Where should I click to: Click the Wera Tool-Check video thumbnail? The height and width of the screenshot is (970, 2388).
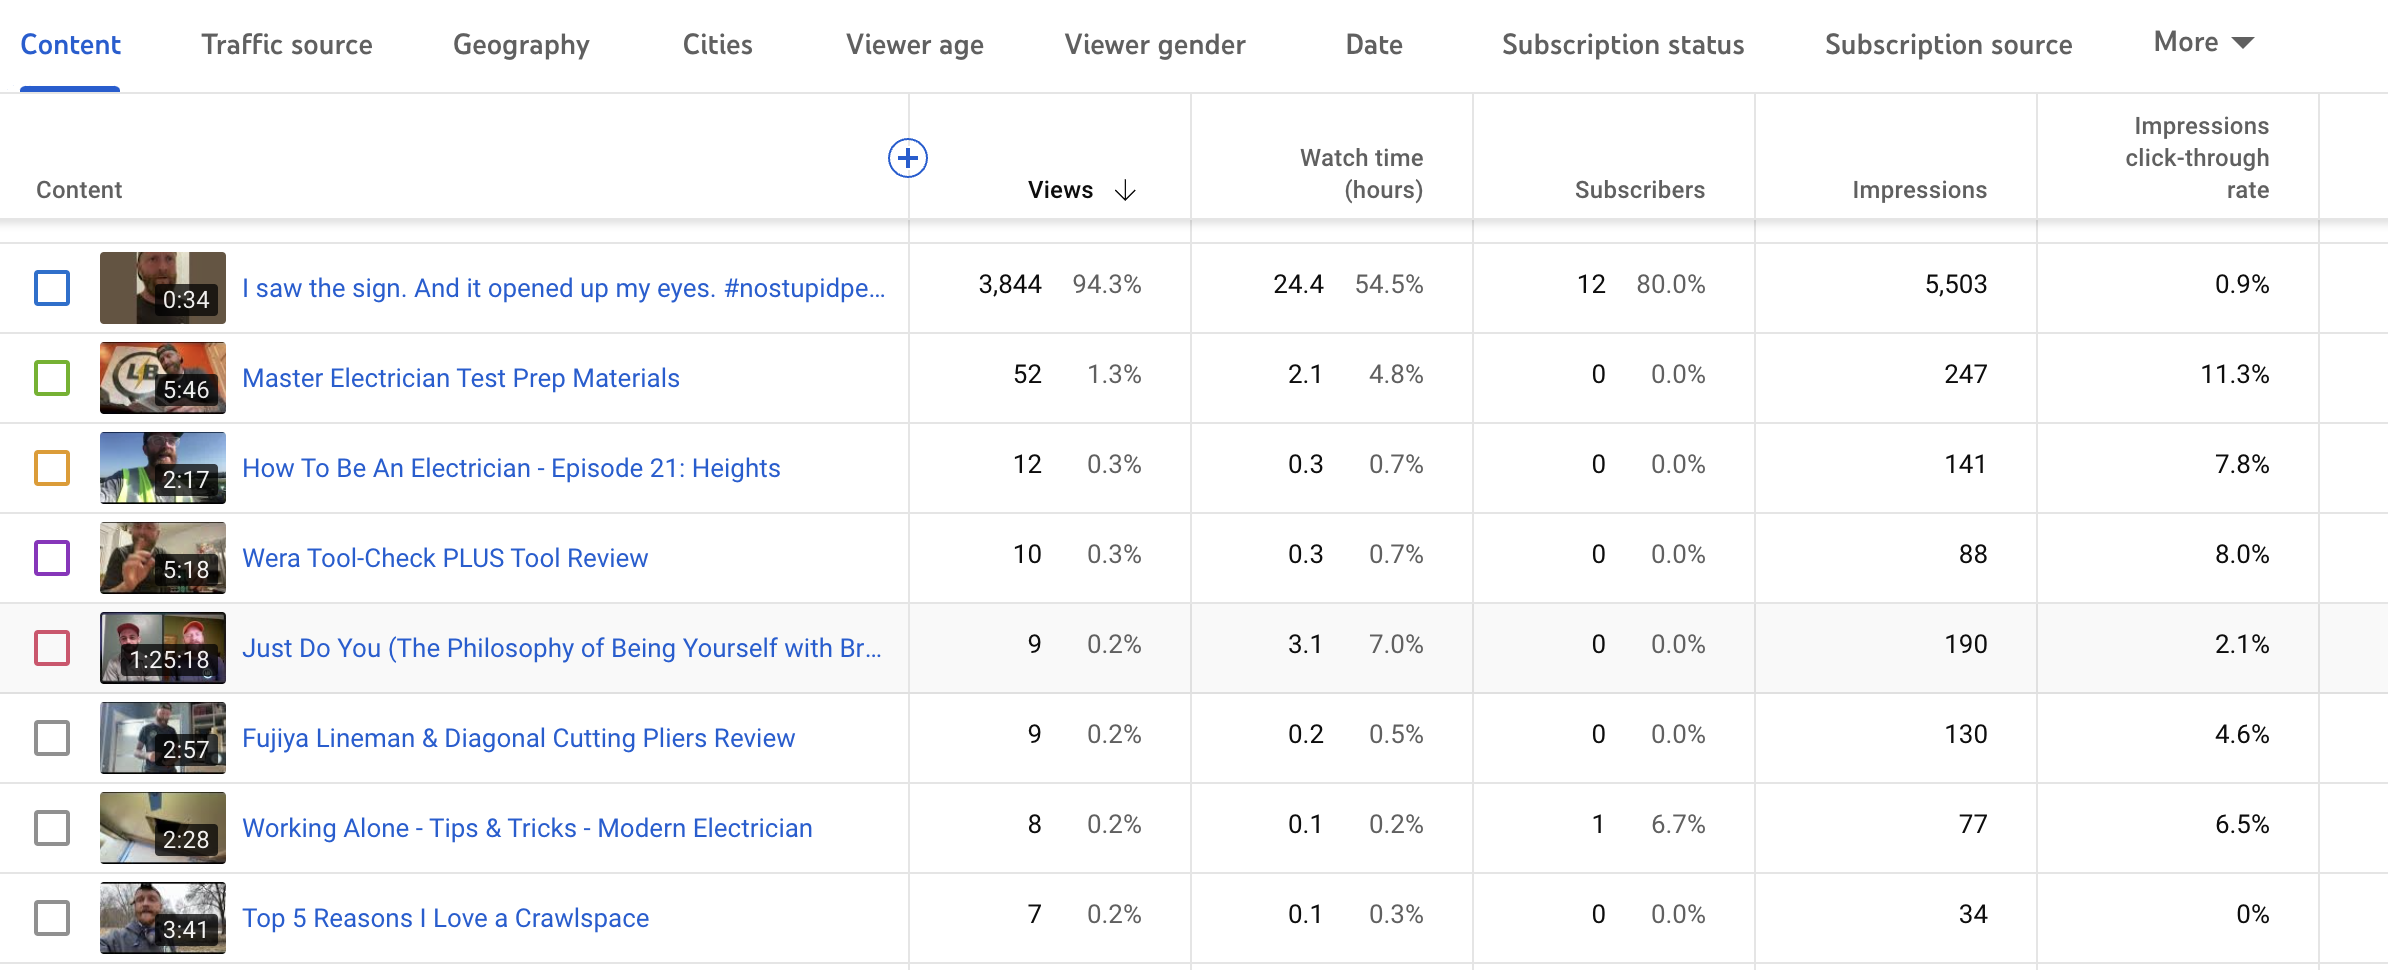(162, 557)
